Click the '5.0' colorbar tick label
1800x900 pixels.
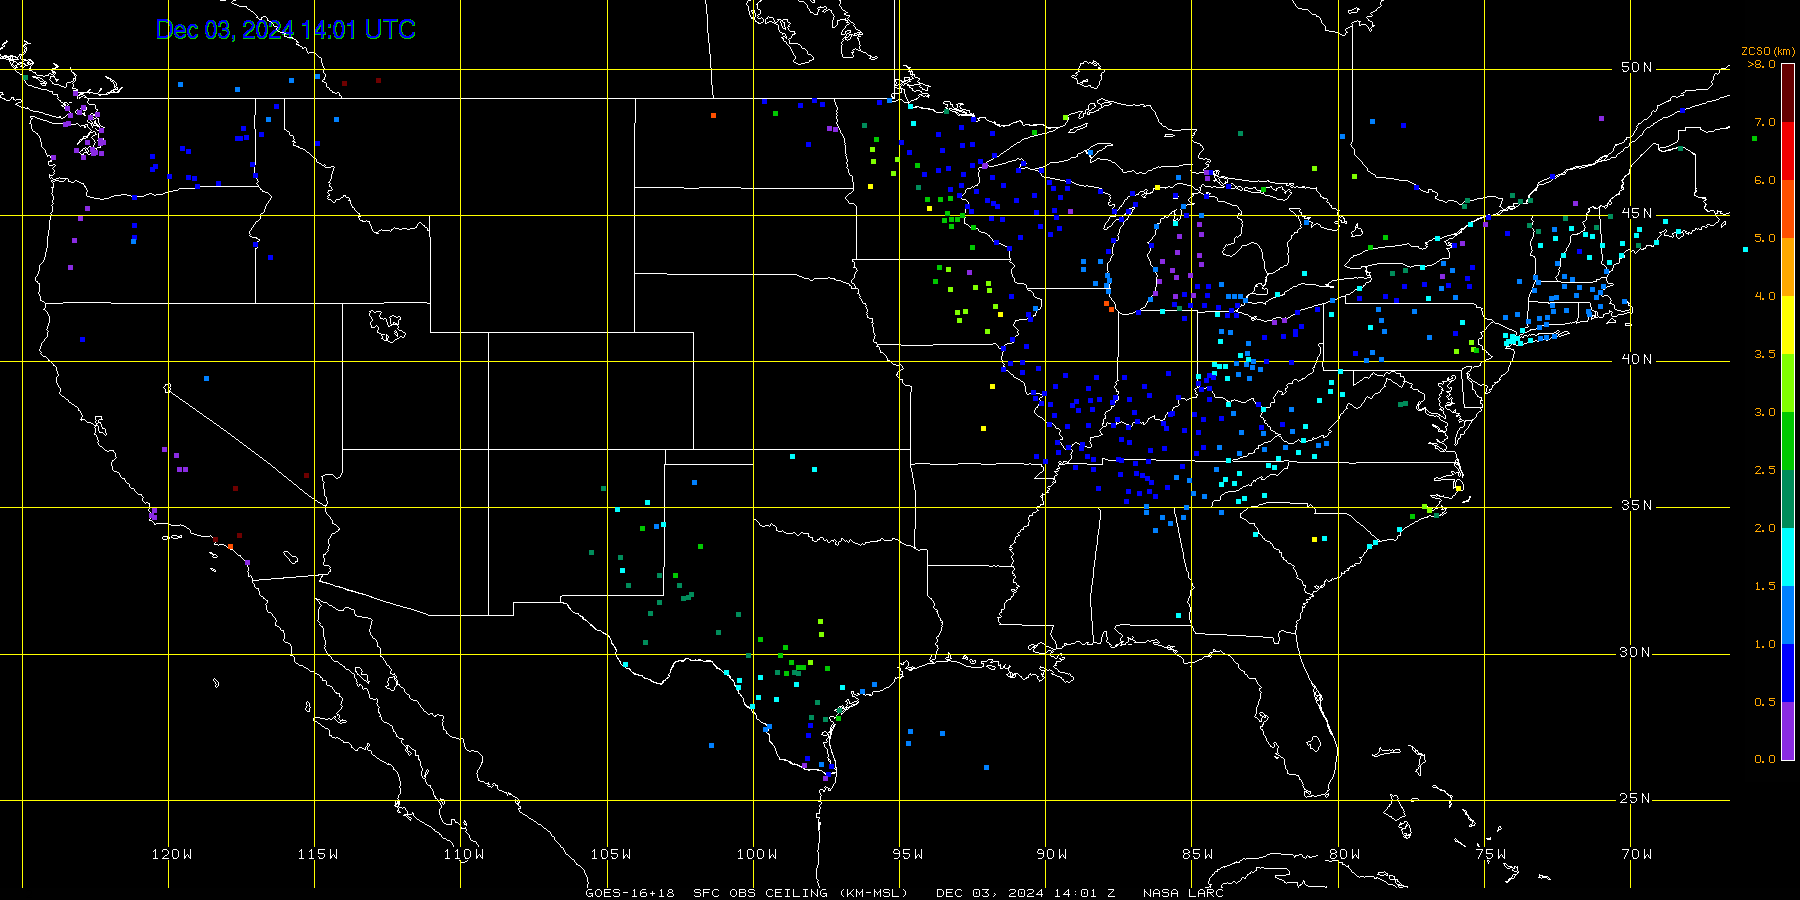(1765, 238)
